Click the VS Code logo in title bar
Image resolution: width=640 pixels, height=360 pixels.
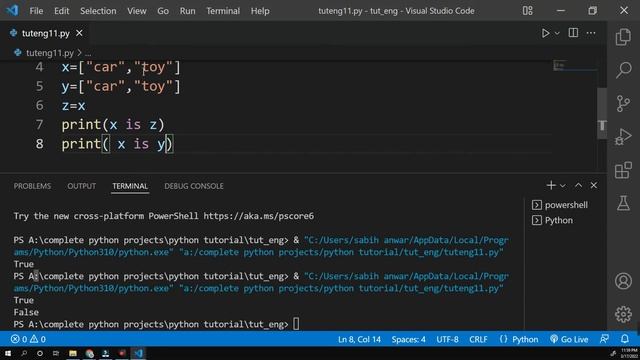pos(12,10)
